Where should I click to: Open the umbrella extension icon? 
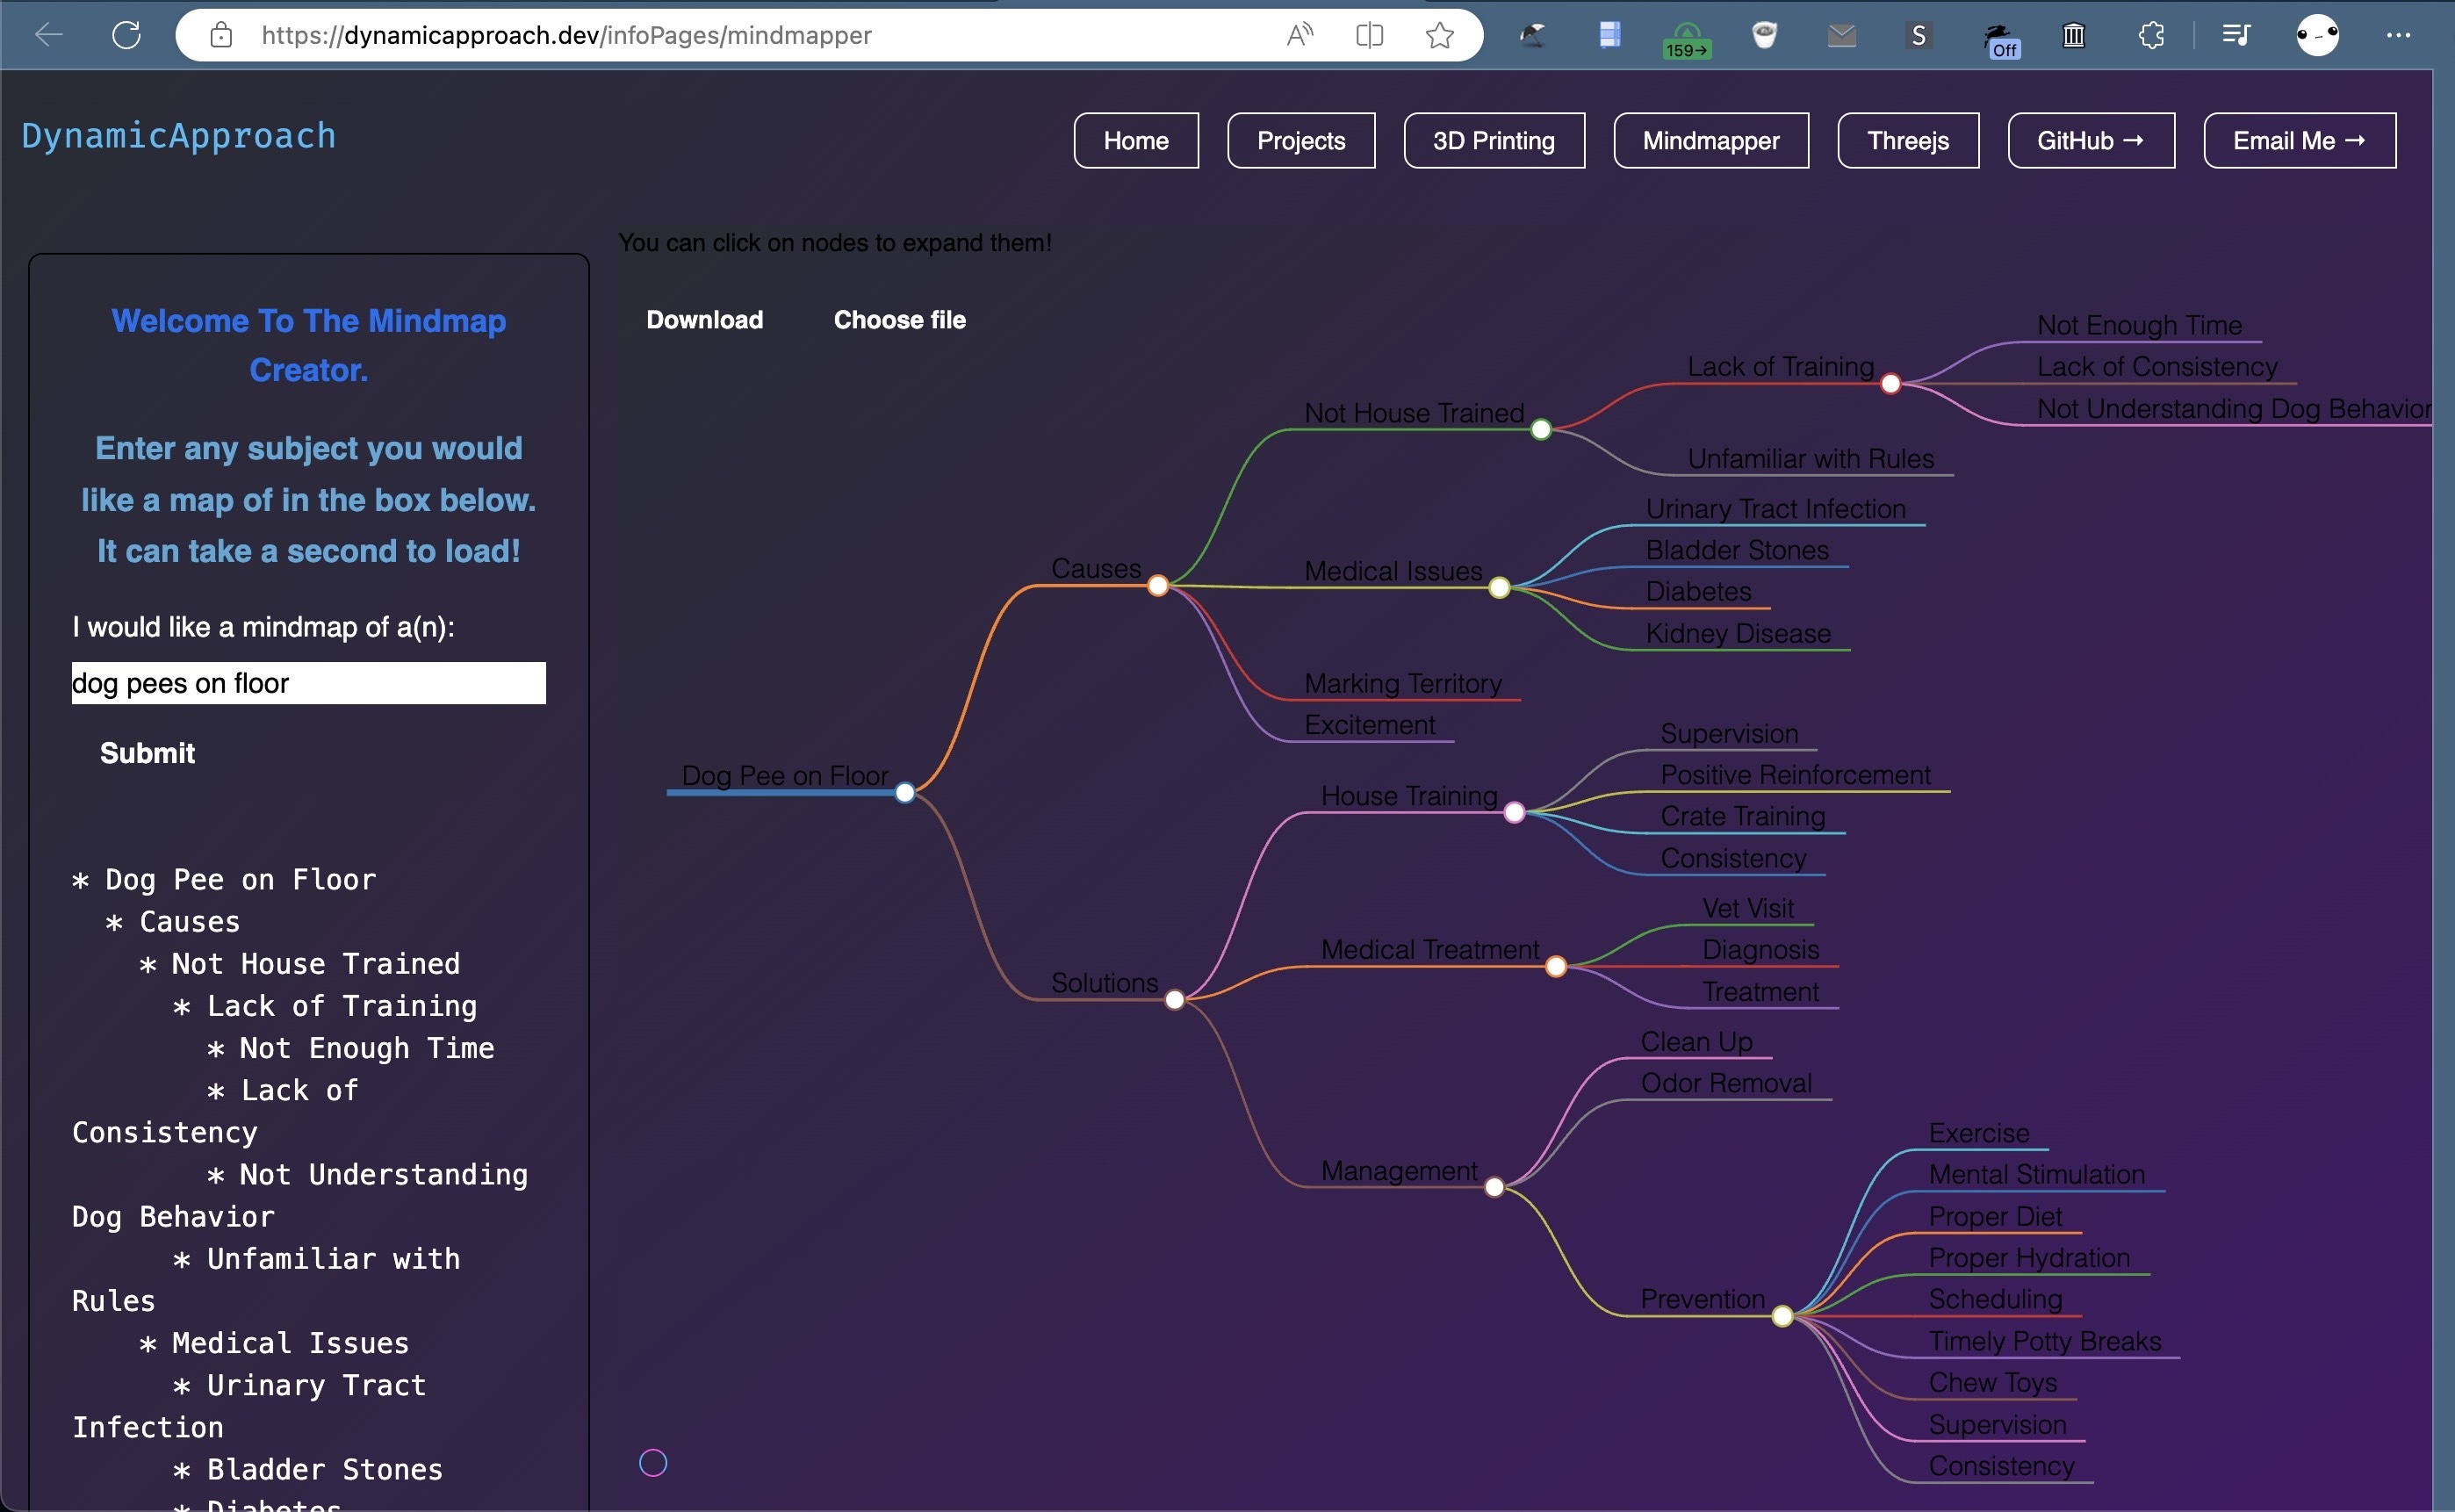1533,35
